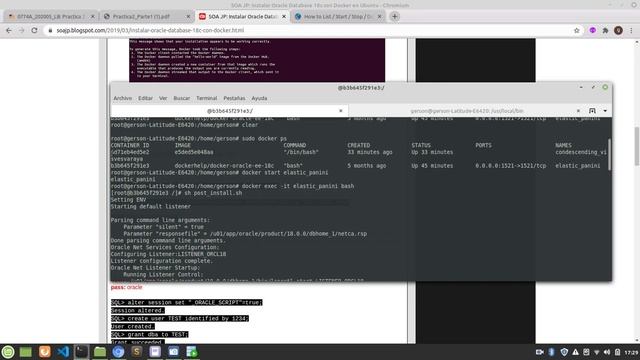The height and width of the screenshot is (360, 640).
Task: Select the SOA JP Instalar Oracle Database tab
Action: [x=242, y=16]
